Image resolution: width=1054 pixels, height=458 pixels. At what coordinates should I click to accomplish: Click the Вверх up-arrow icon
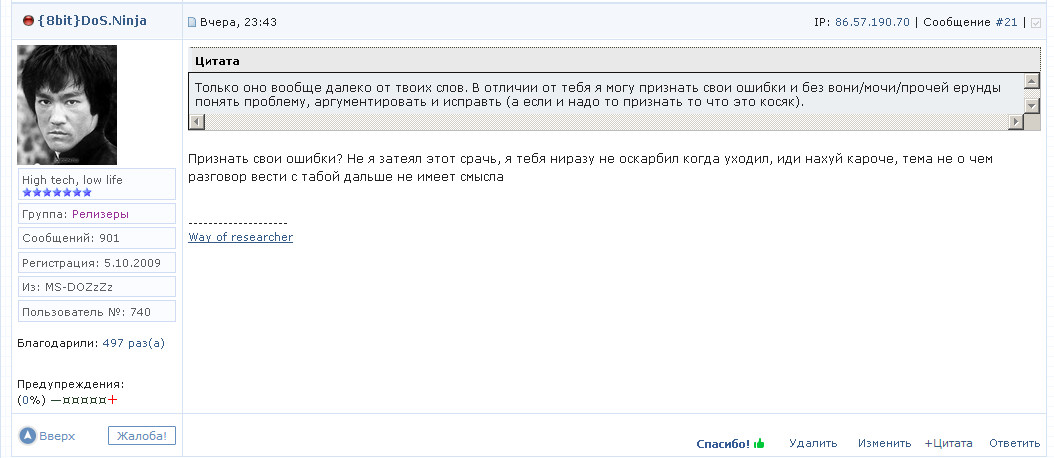(x=27, y=436)
